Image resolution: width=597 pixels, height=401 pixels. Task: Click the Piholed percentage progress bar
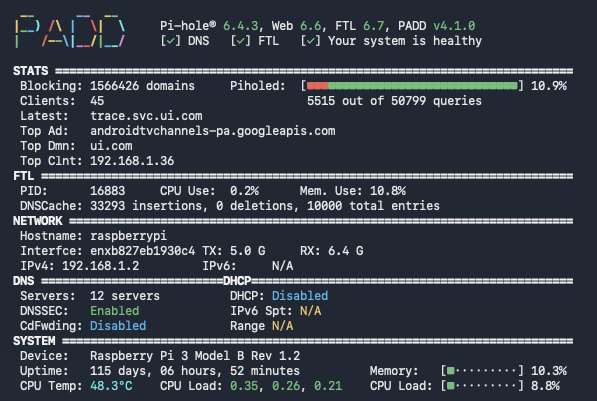click(412, 86)
